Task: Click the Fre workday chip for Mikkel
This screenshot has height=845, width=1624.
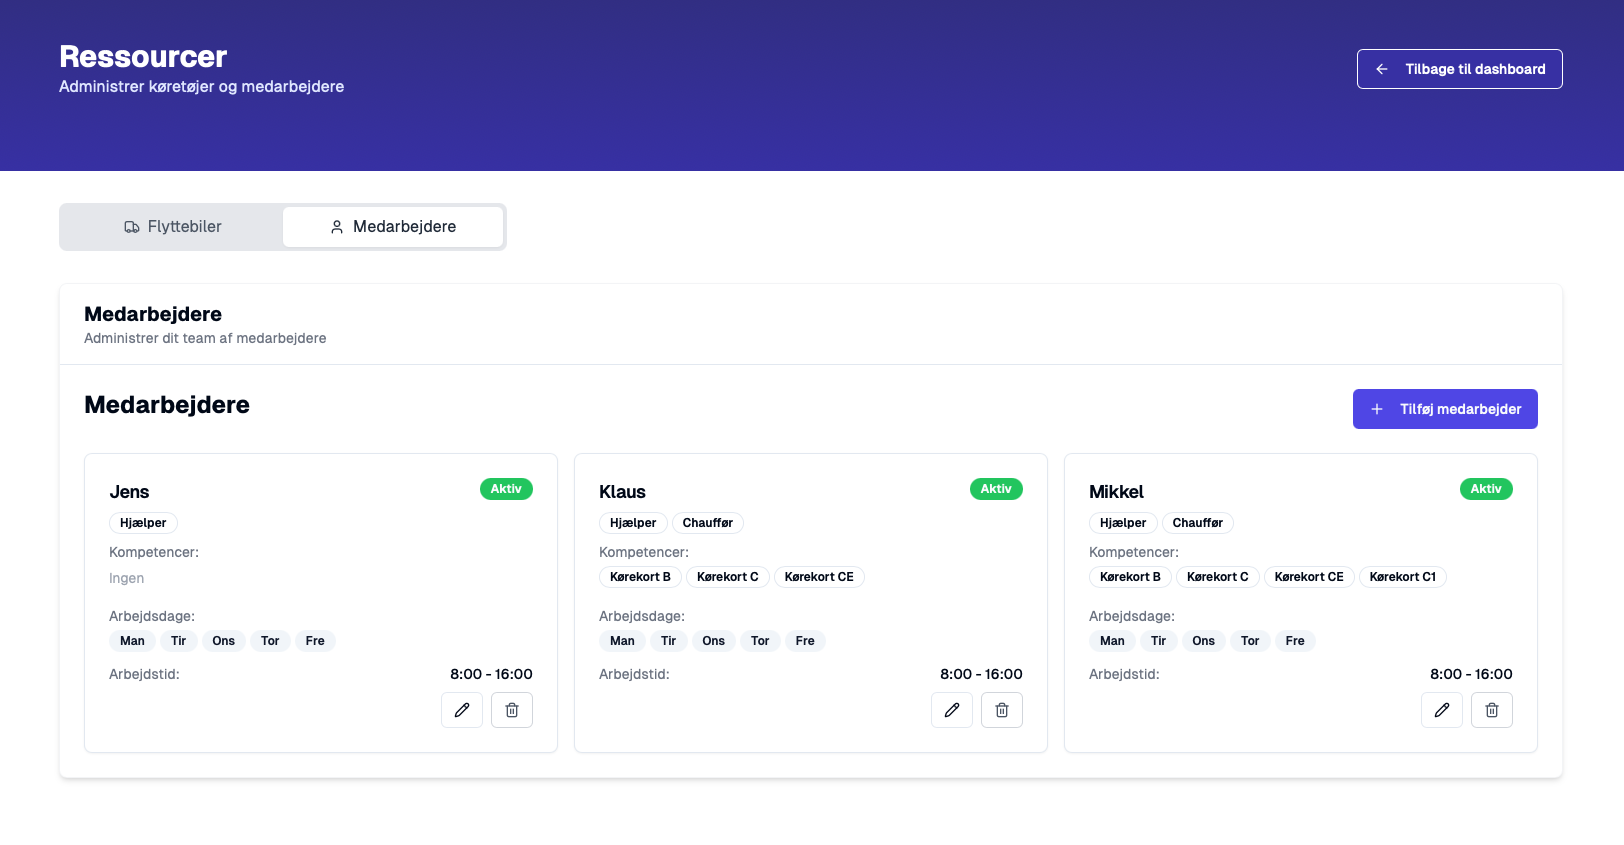Action: pyautogui.click(x=1295, y=641)
